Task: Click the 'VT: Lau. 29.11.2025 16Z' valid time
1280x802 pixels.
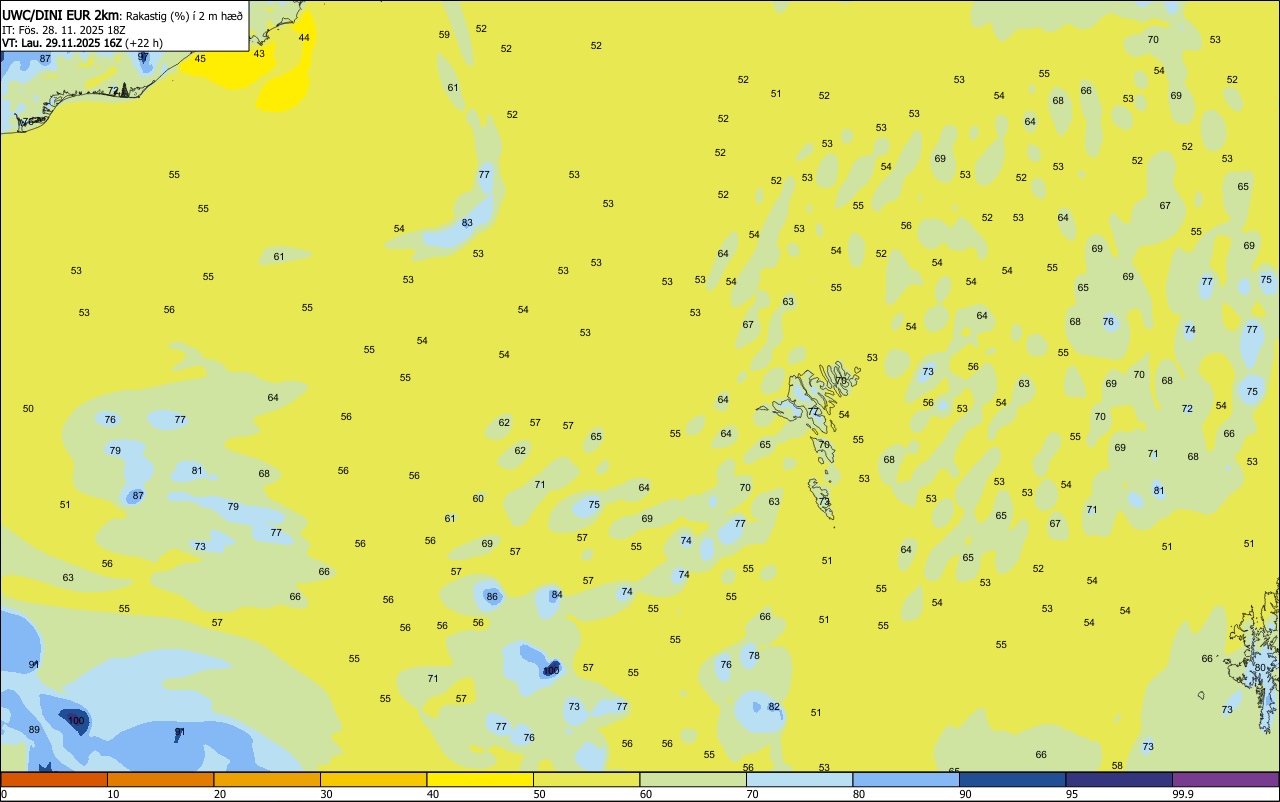Action: point(60,43)
